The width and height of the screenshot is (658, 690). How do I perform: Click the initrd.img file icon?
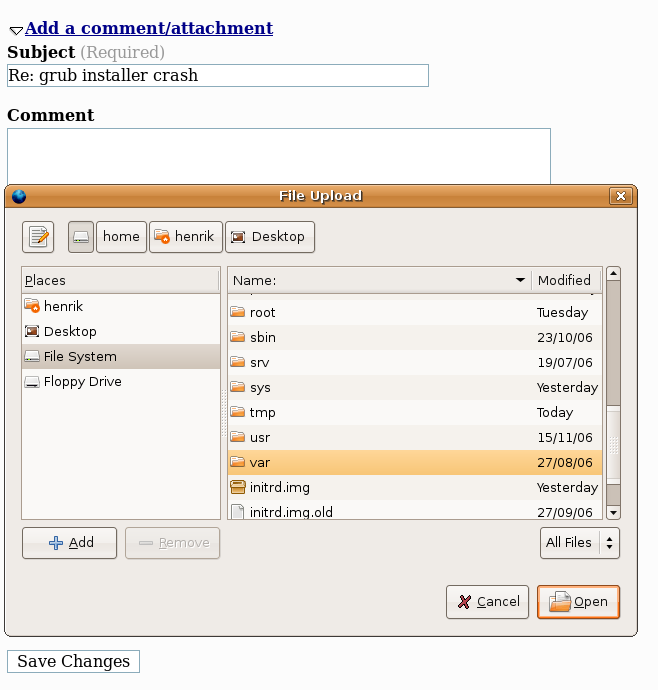237,487
